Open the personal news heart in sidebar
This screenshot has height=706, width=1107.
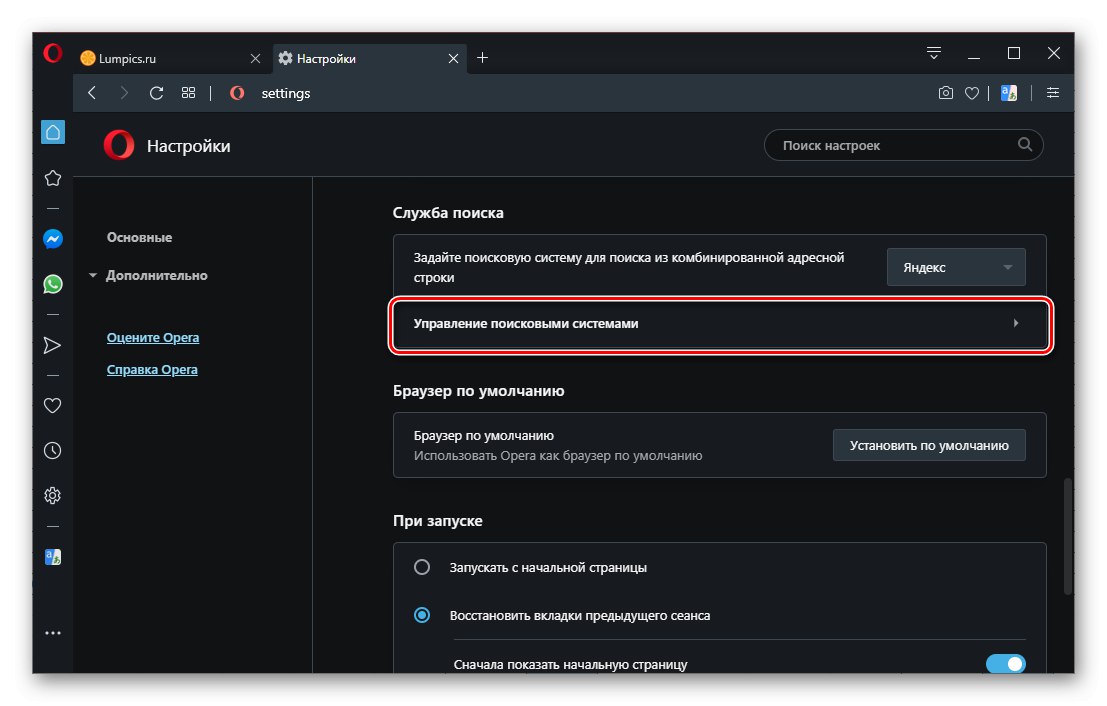(53, 406)
